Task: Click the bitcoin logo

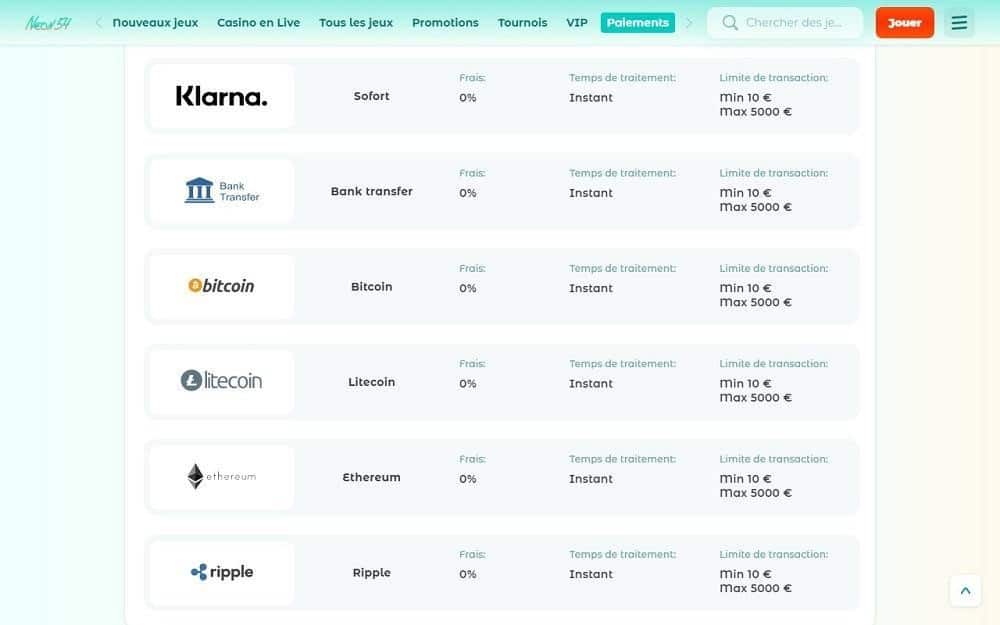Action: click(x=221, y=286)
